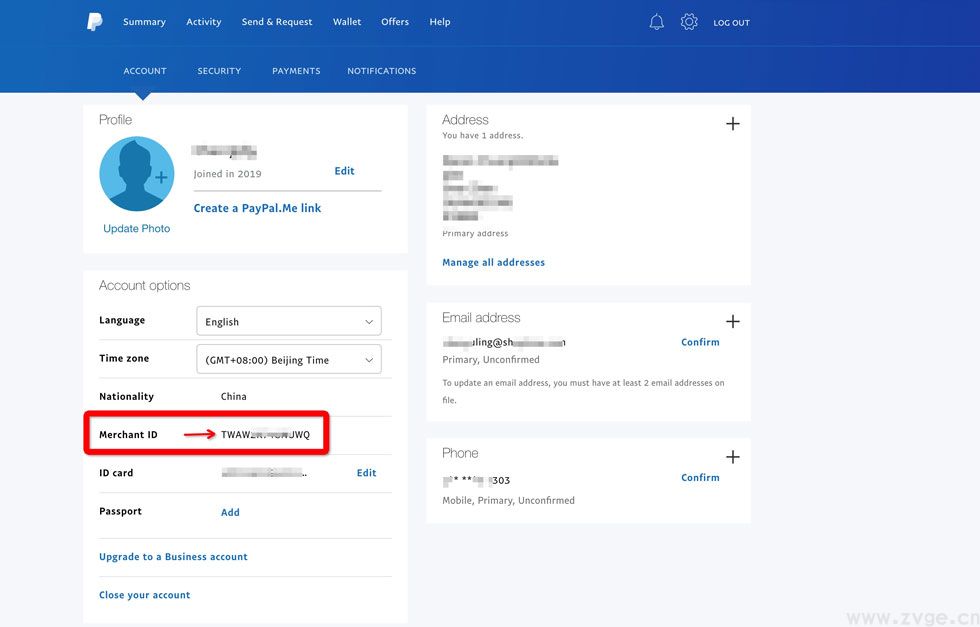This screenshot has height=627, width=980.
Task: Open Manage all addresses
Action: click(x=494, y=261)
